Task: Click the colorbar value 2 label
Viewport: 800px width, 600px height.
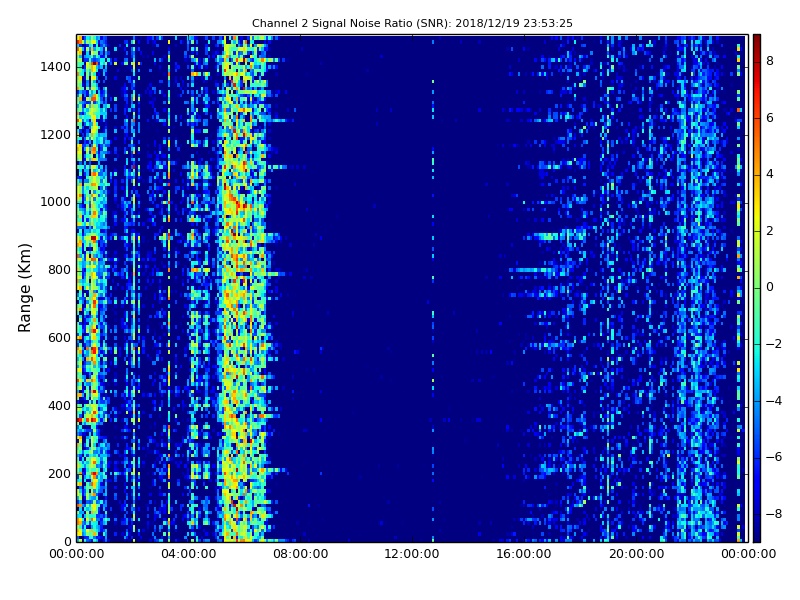Action: [x=770, y=231]
